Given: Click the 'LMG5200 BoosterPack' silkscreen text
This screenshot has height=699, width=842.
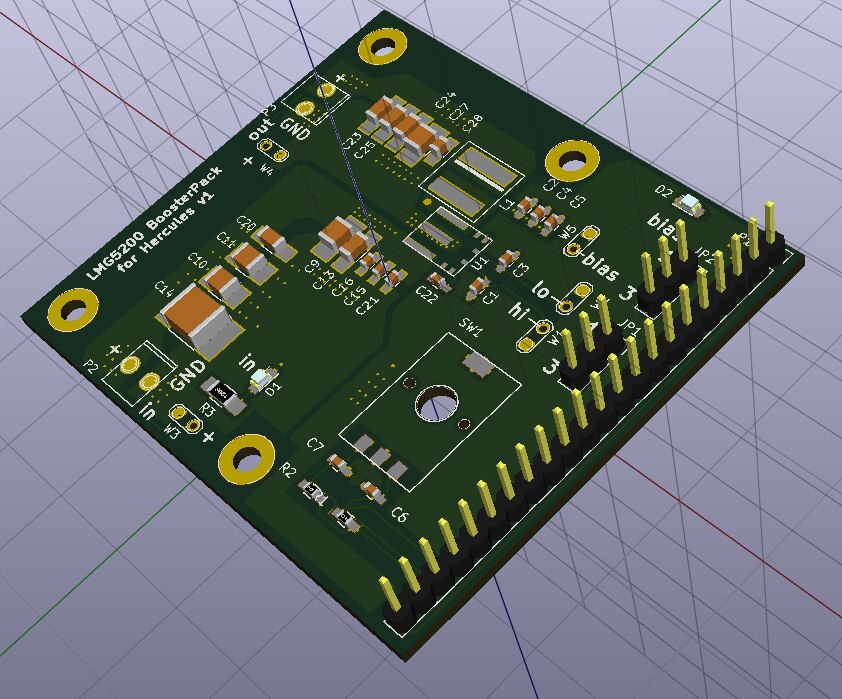Looking at the screenshot, I should point(155,222).
